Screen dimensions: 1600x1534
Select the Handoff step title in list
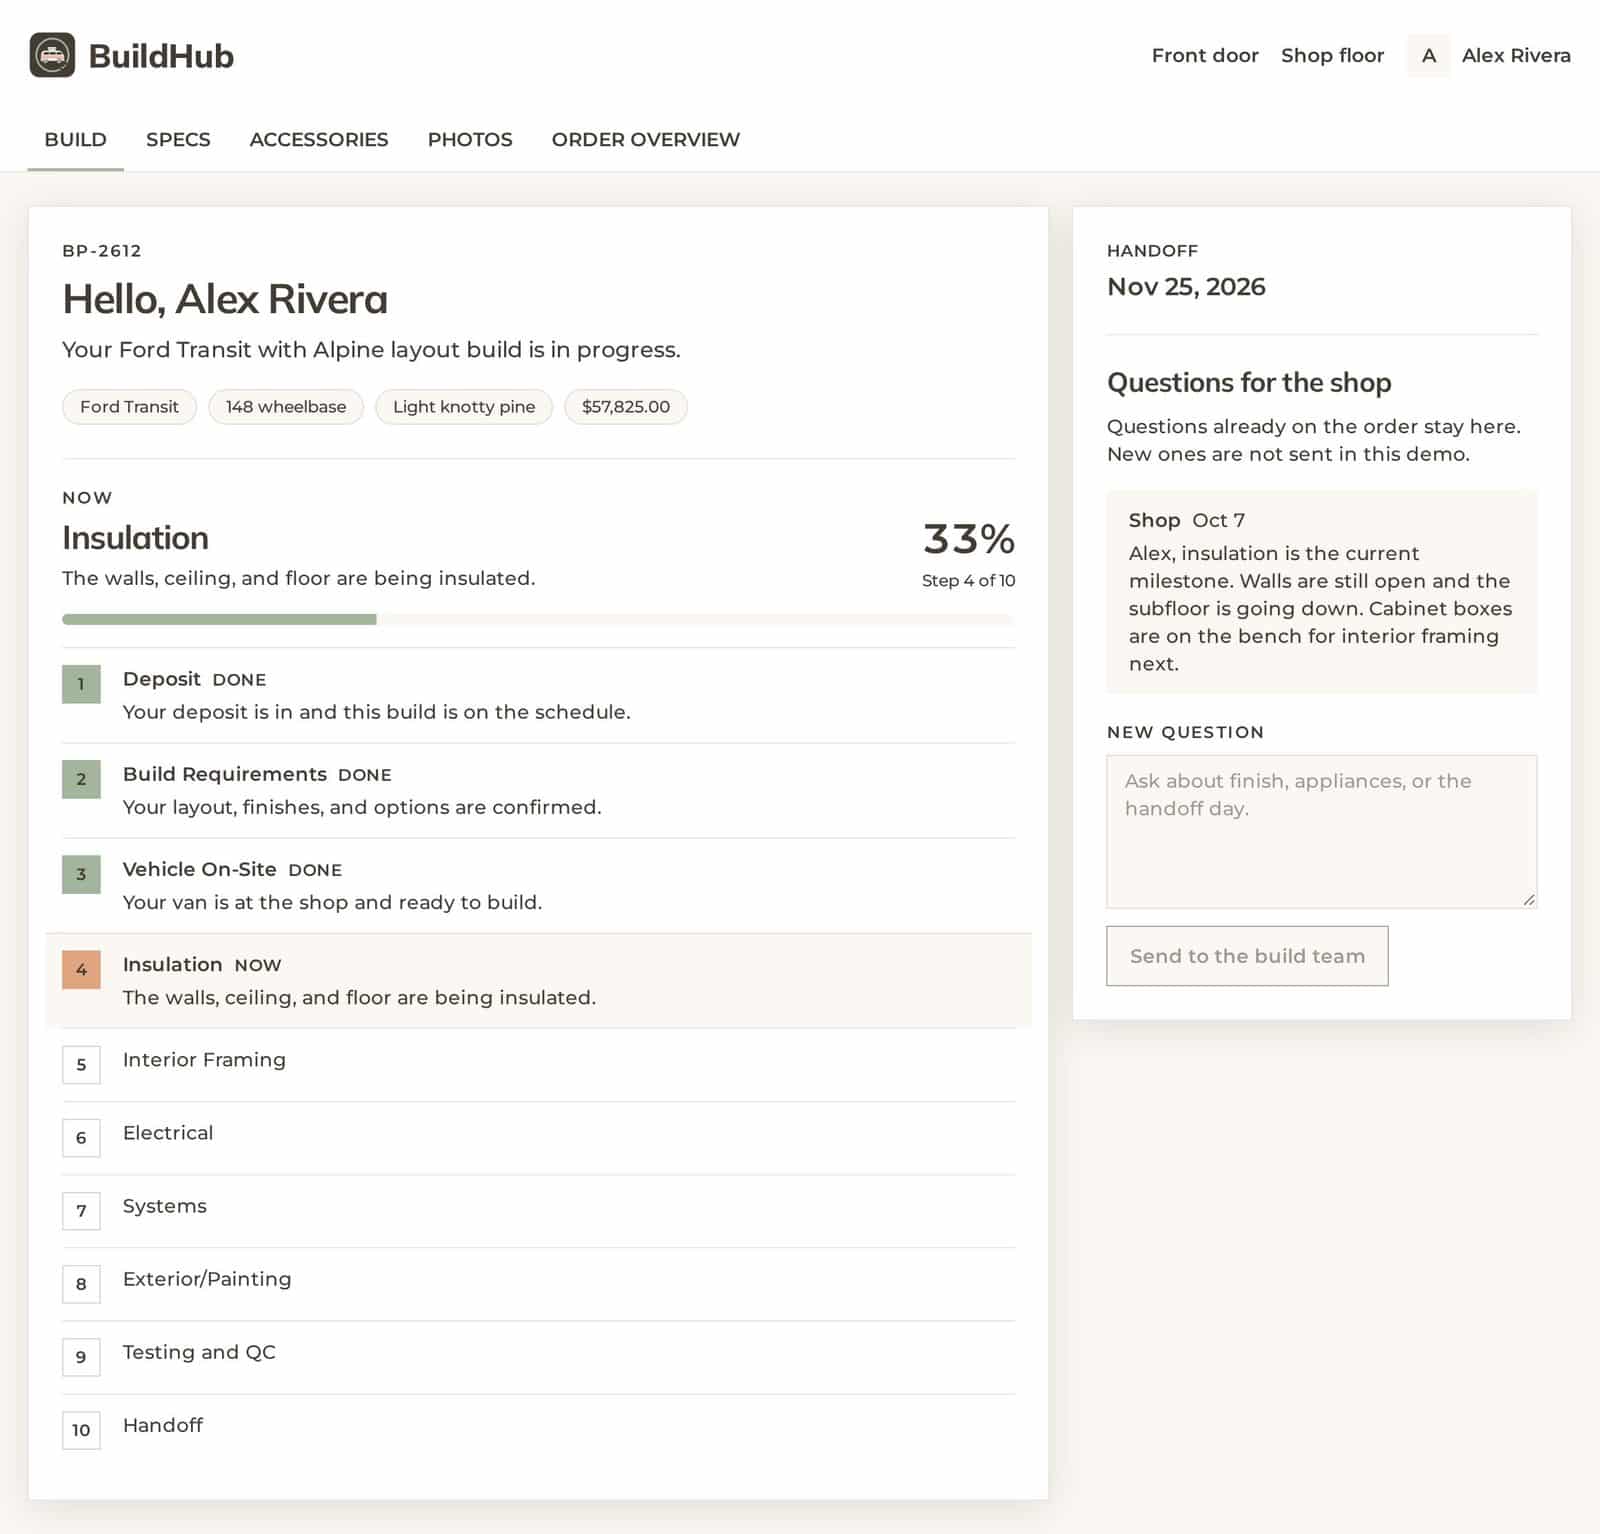[163, 1425]
